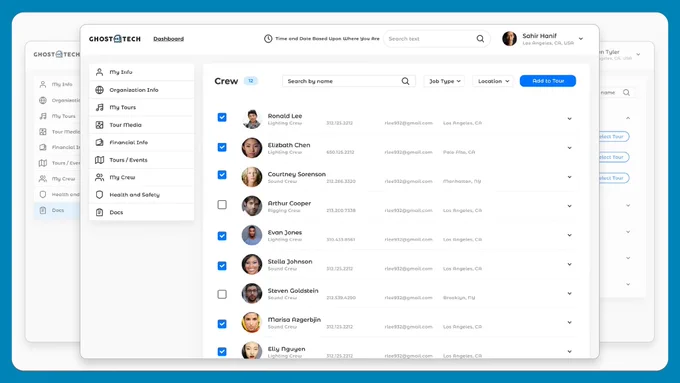Screen dimensions: 680x383
Task: Uncheck the Stella Johnson checkbox
Action: point(222,265)
